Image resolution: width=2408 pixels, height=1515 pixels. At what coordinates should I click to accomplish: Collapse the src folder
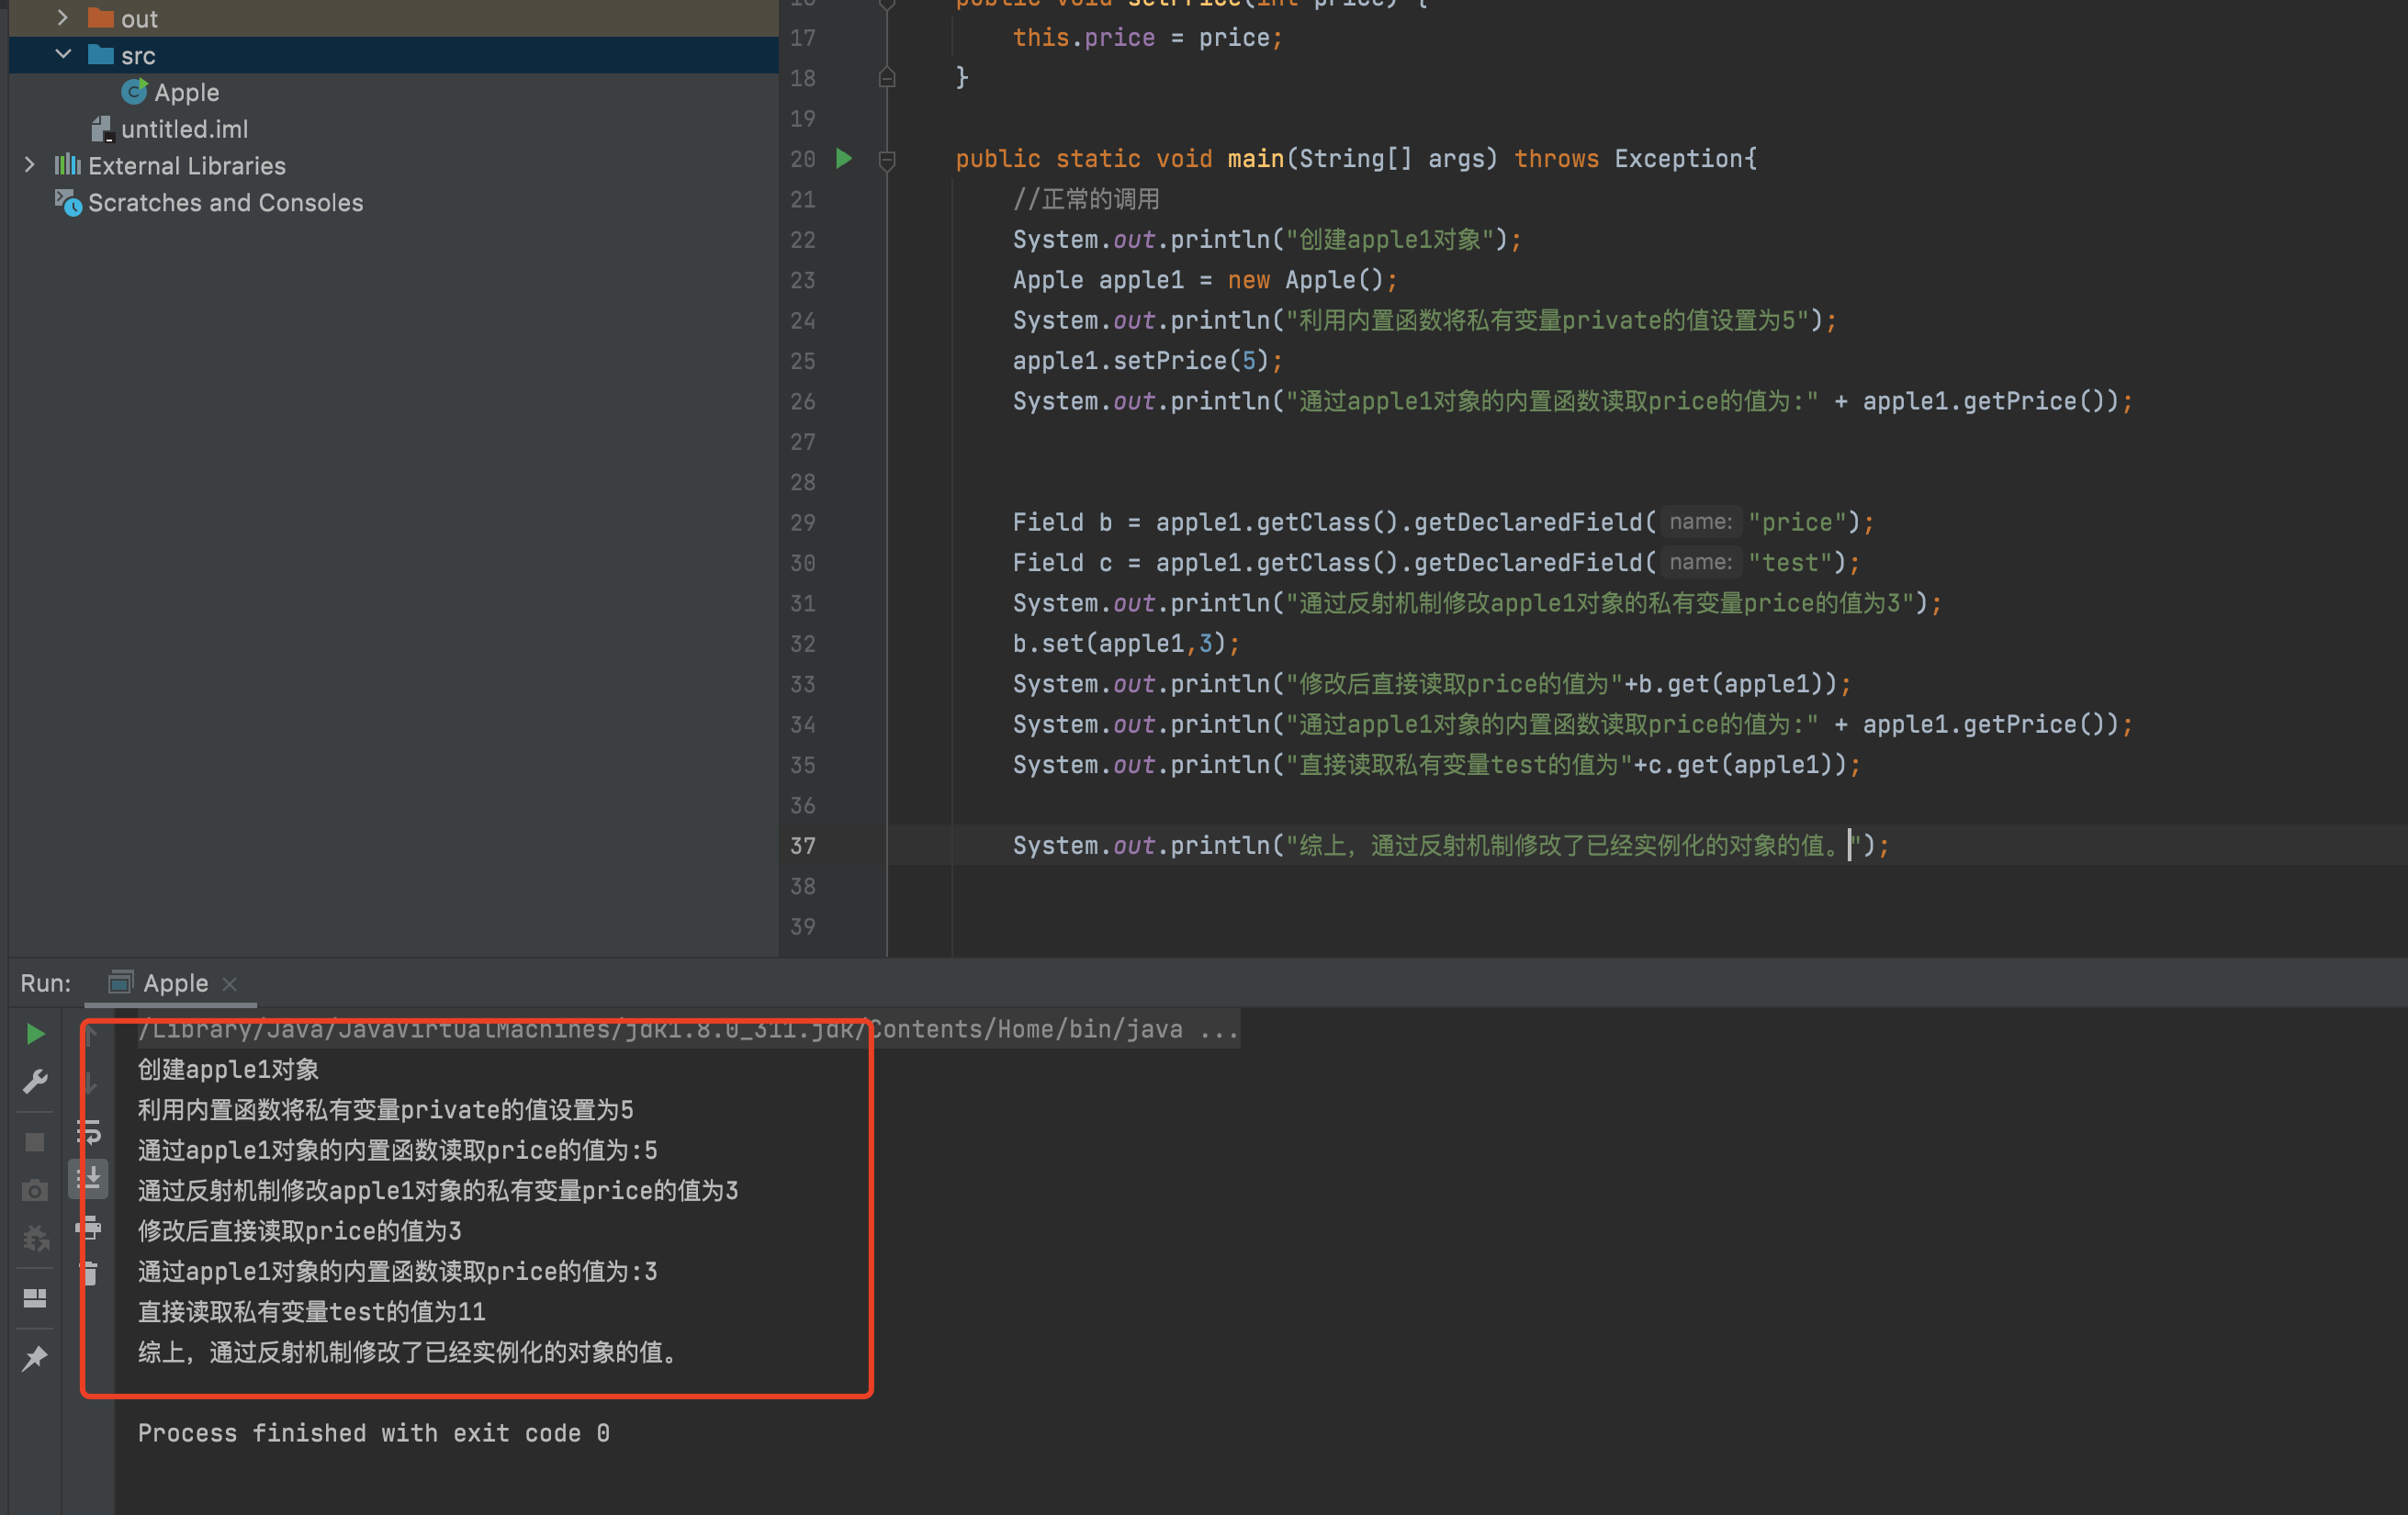pos(62,54)
